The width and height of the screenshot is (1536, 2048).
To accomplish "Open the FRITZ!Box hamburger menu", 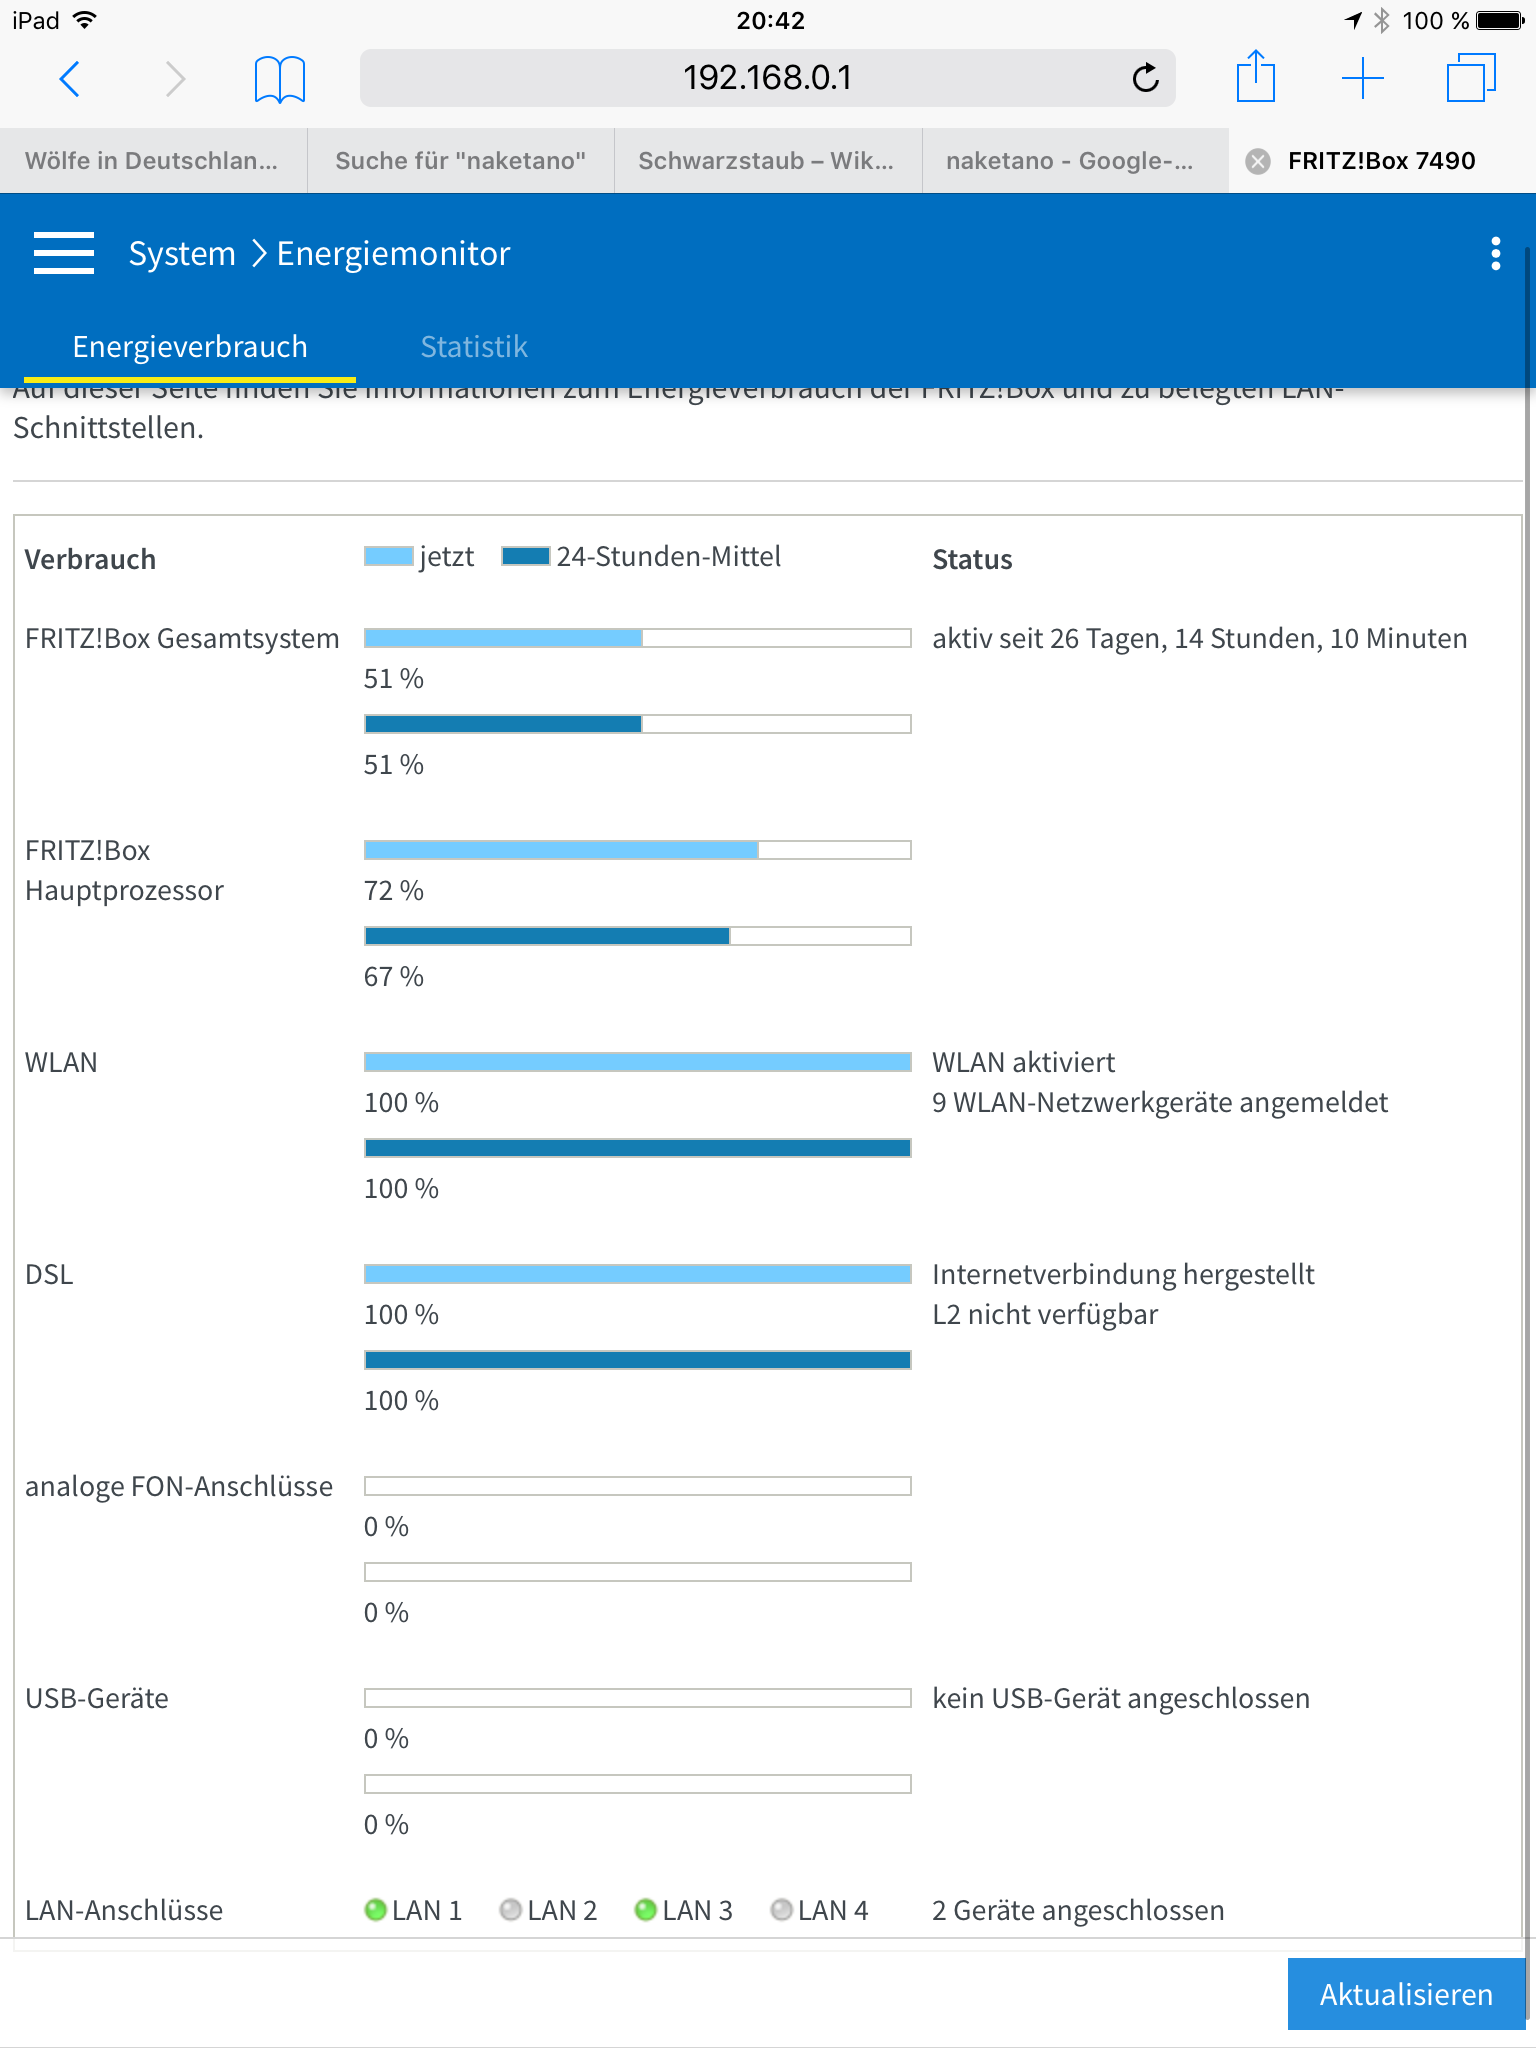I will point(64,253).
